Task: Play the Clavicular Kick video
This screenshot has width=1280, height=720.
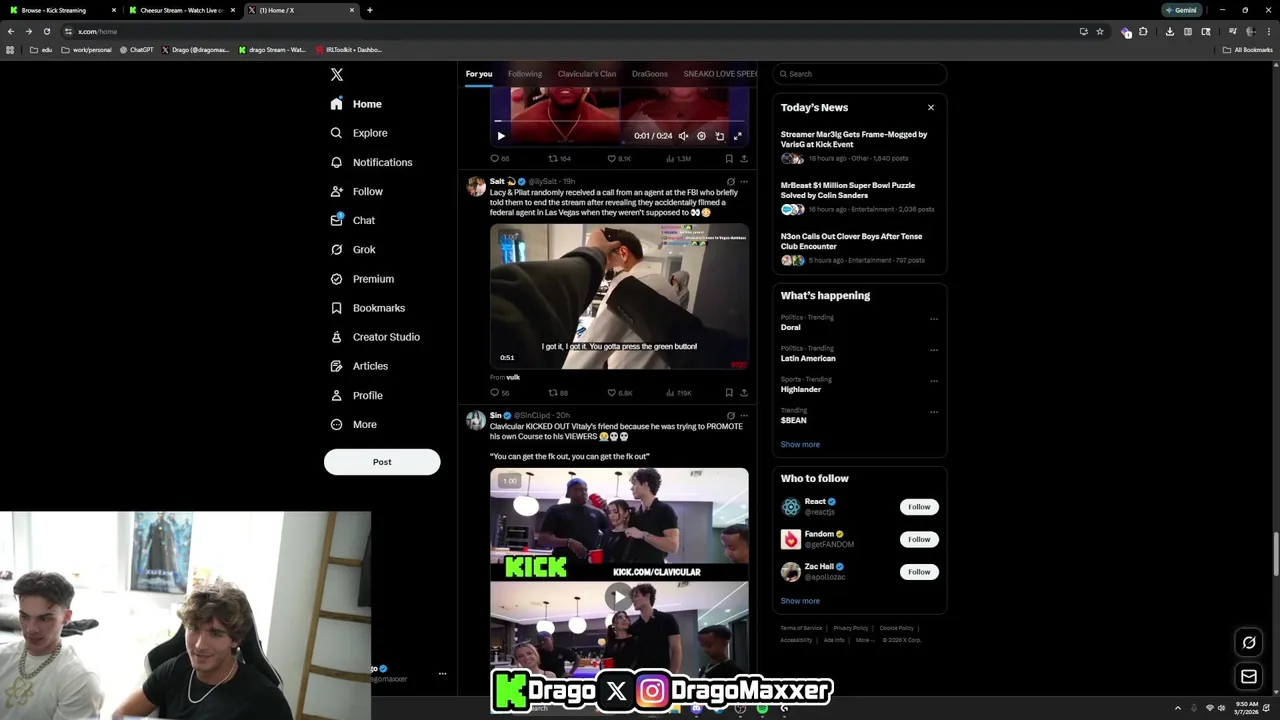Action: [619, 597]
